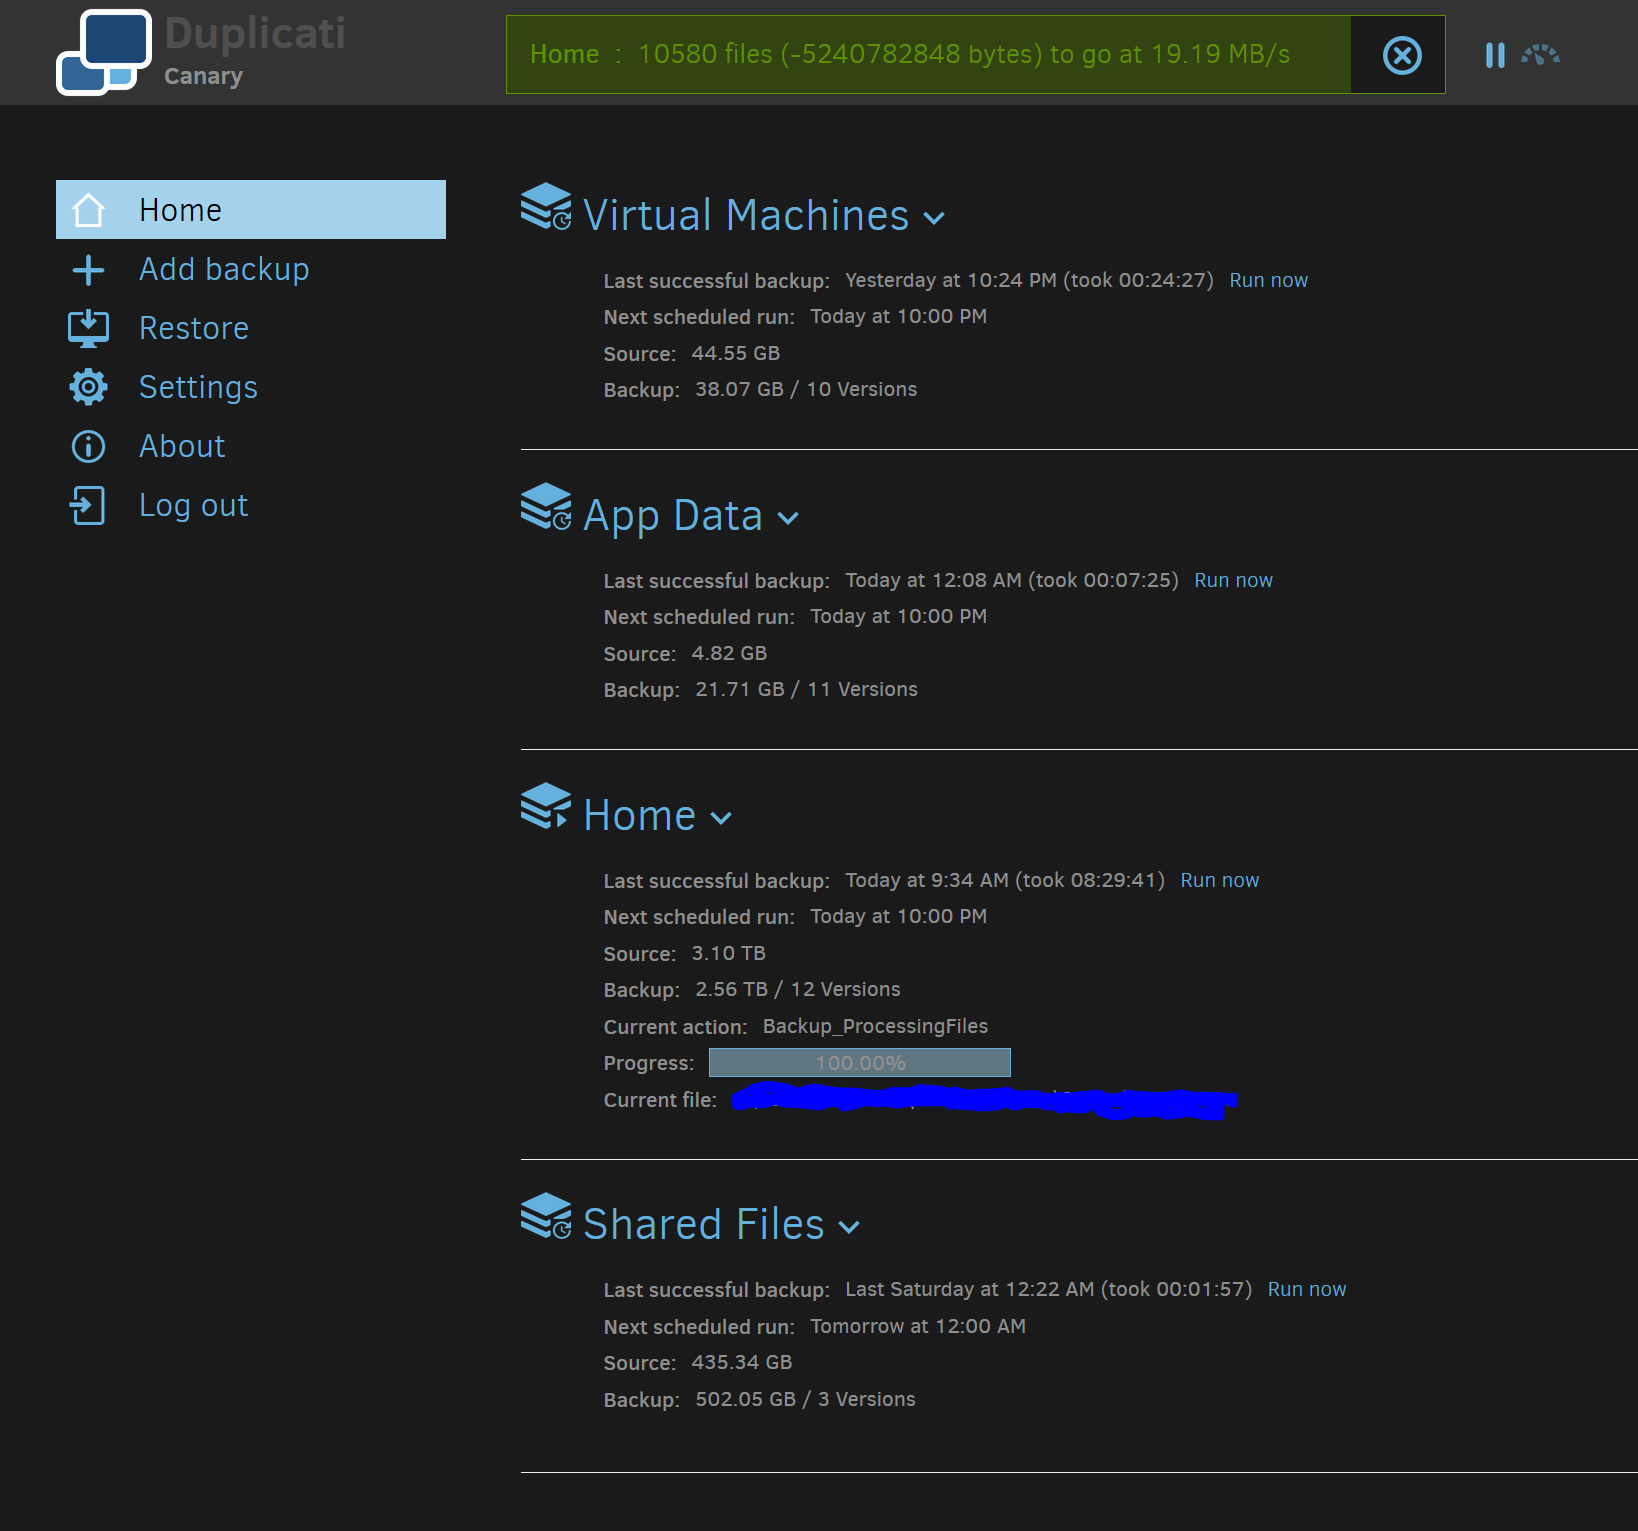
Task: Expand the Virtual Machines chevron
Action: pos(934,218)
